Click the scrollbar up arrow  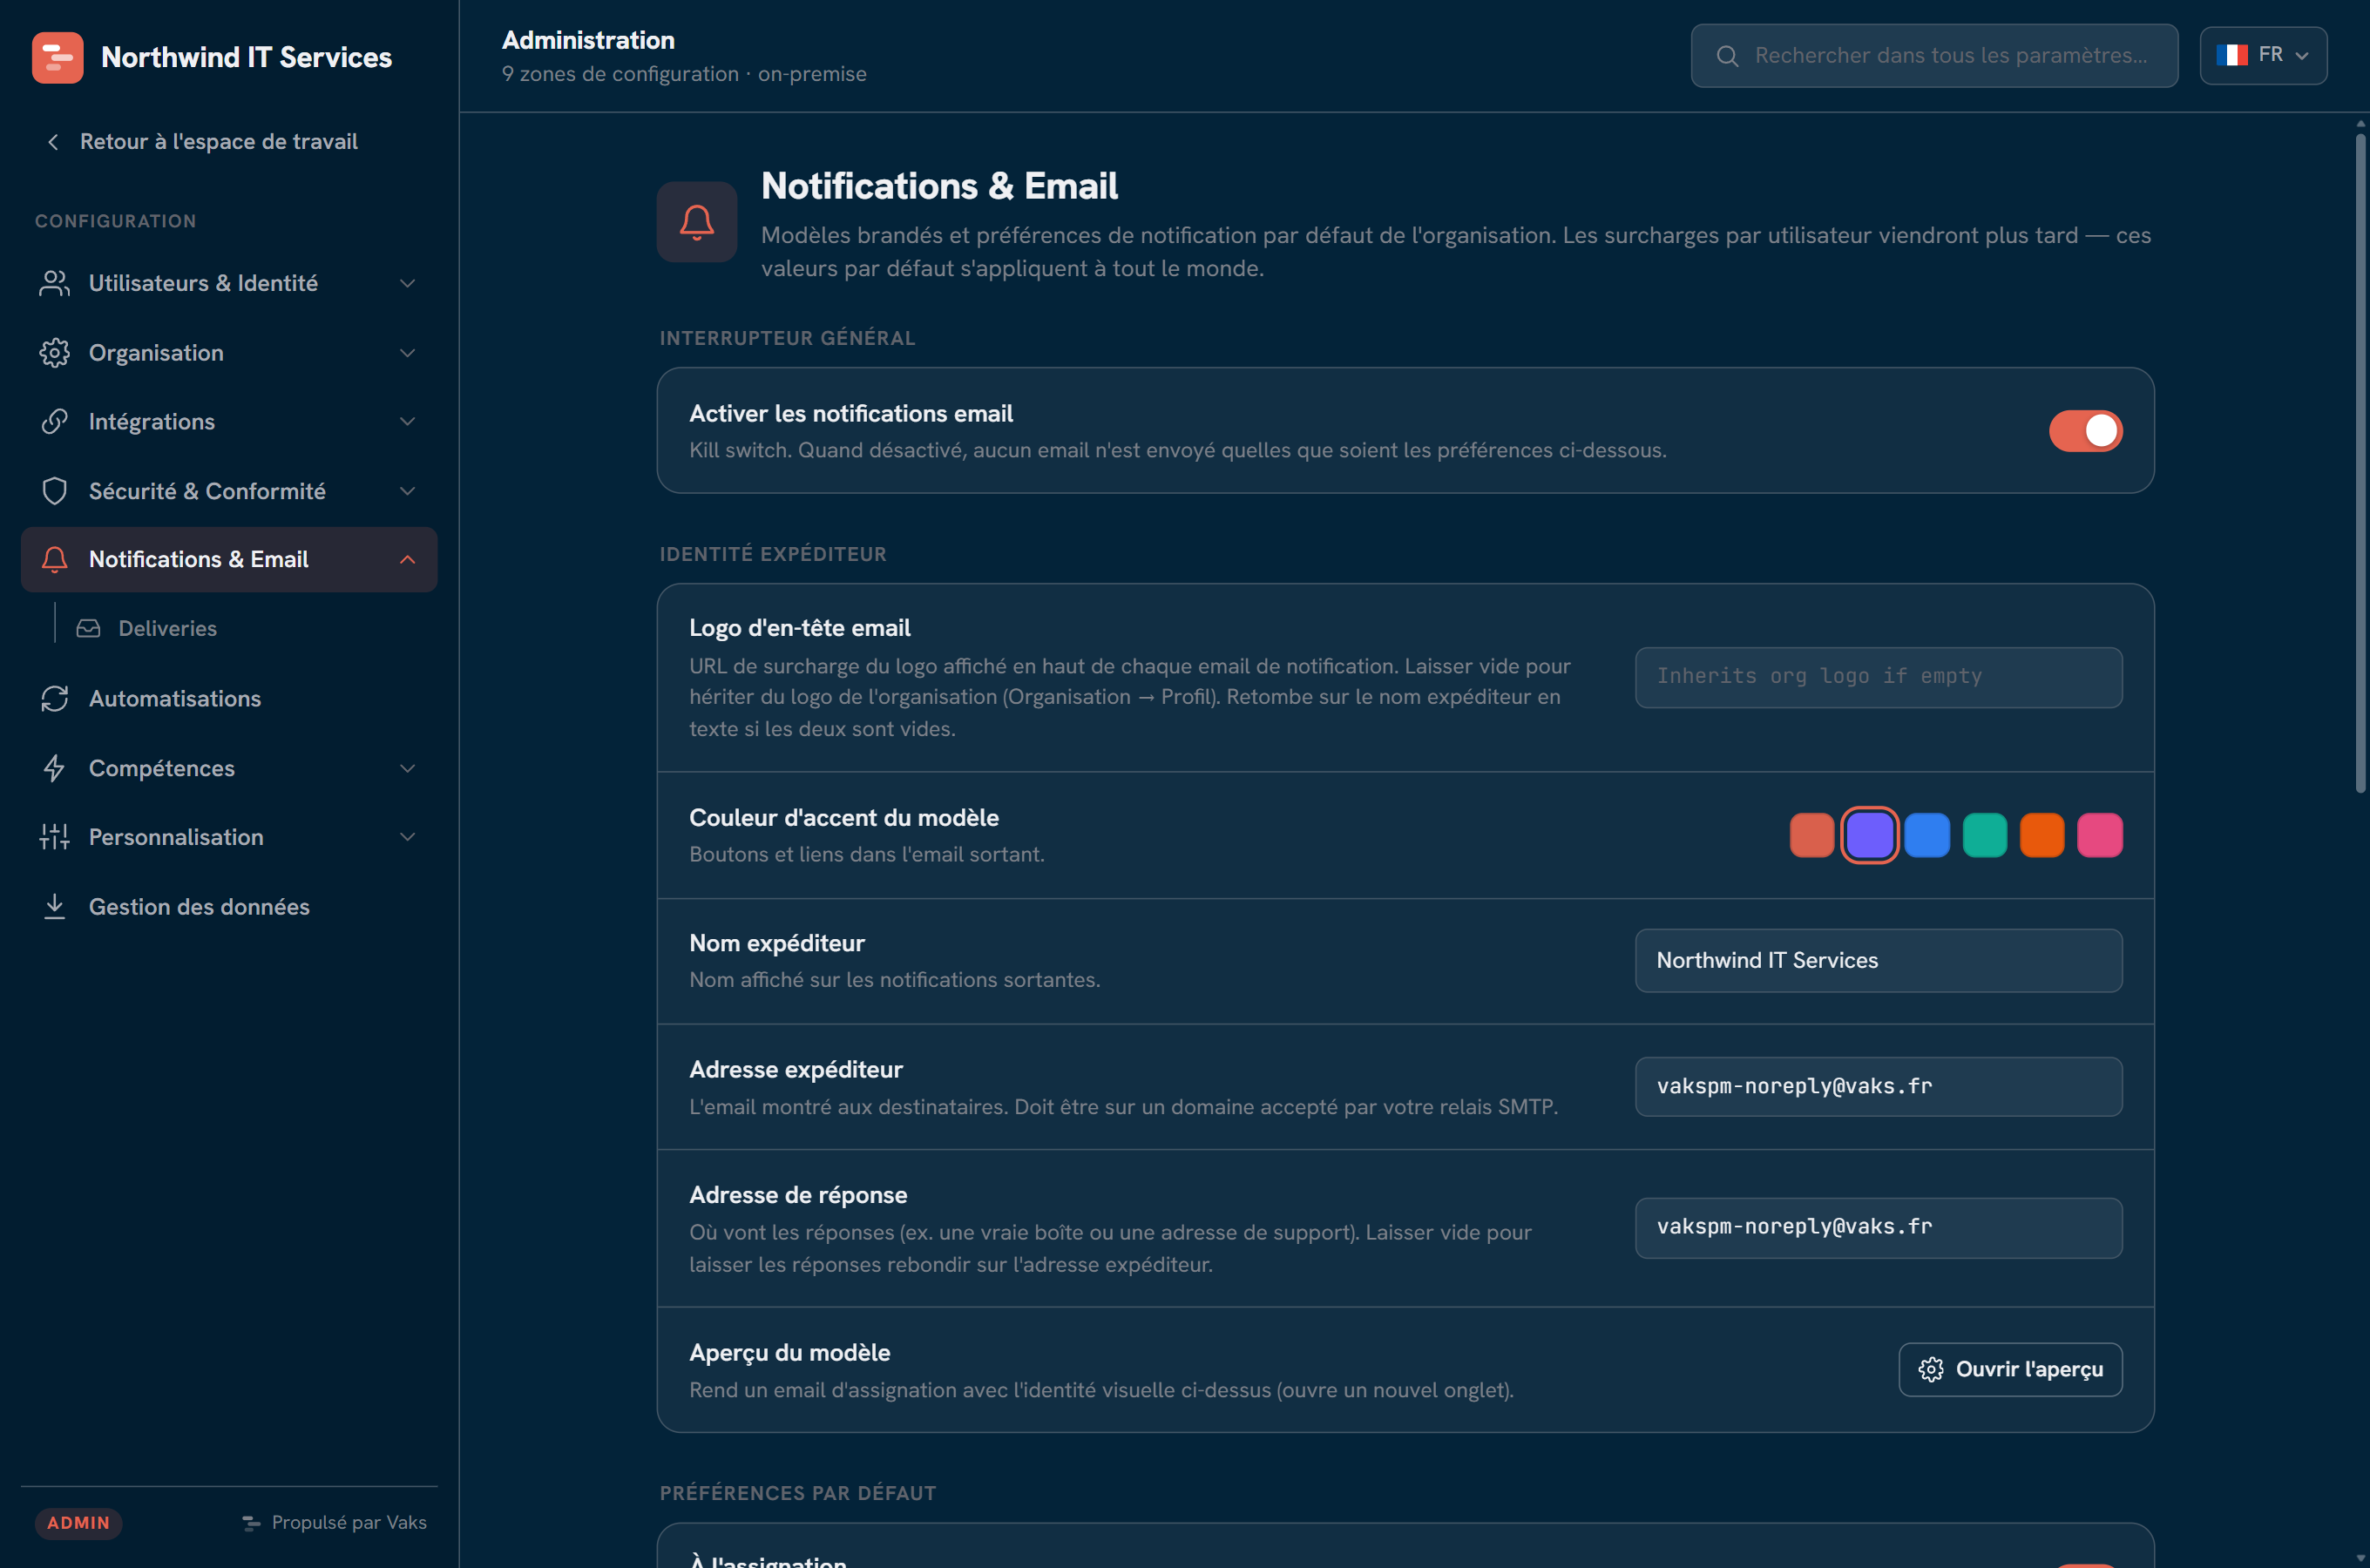pos(2360,124)
